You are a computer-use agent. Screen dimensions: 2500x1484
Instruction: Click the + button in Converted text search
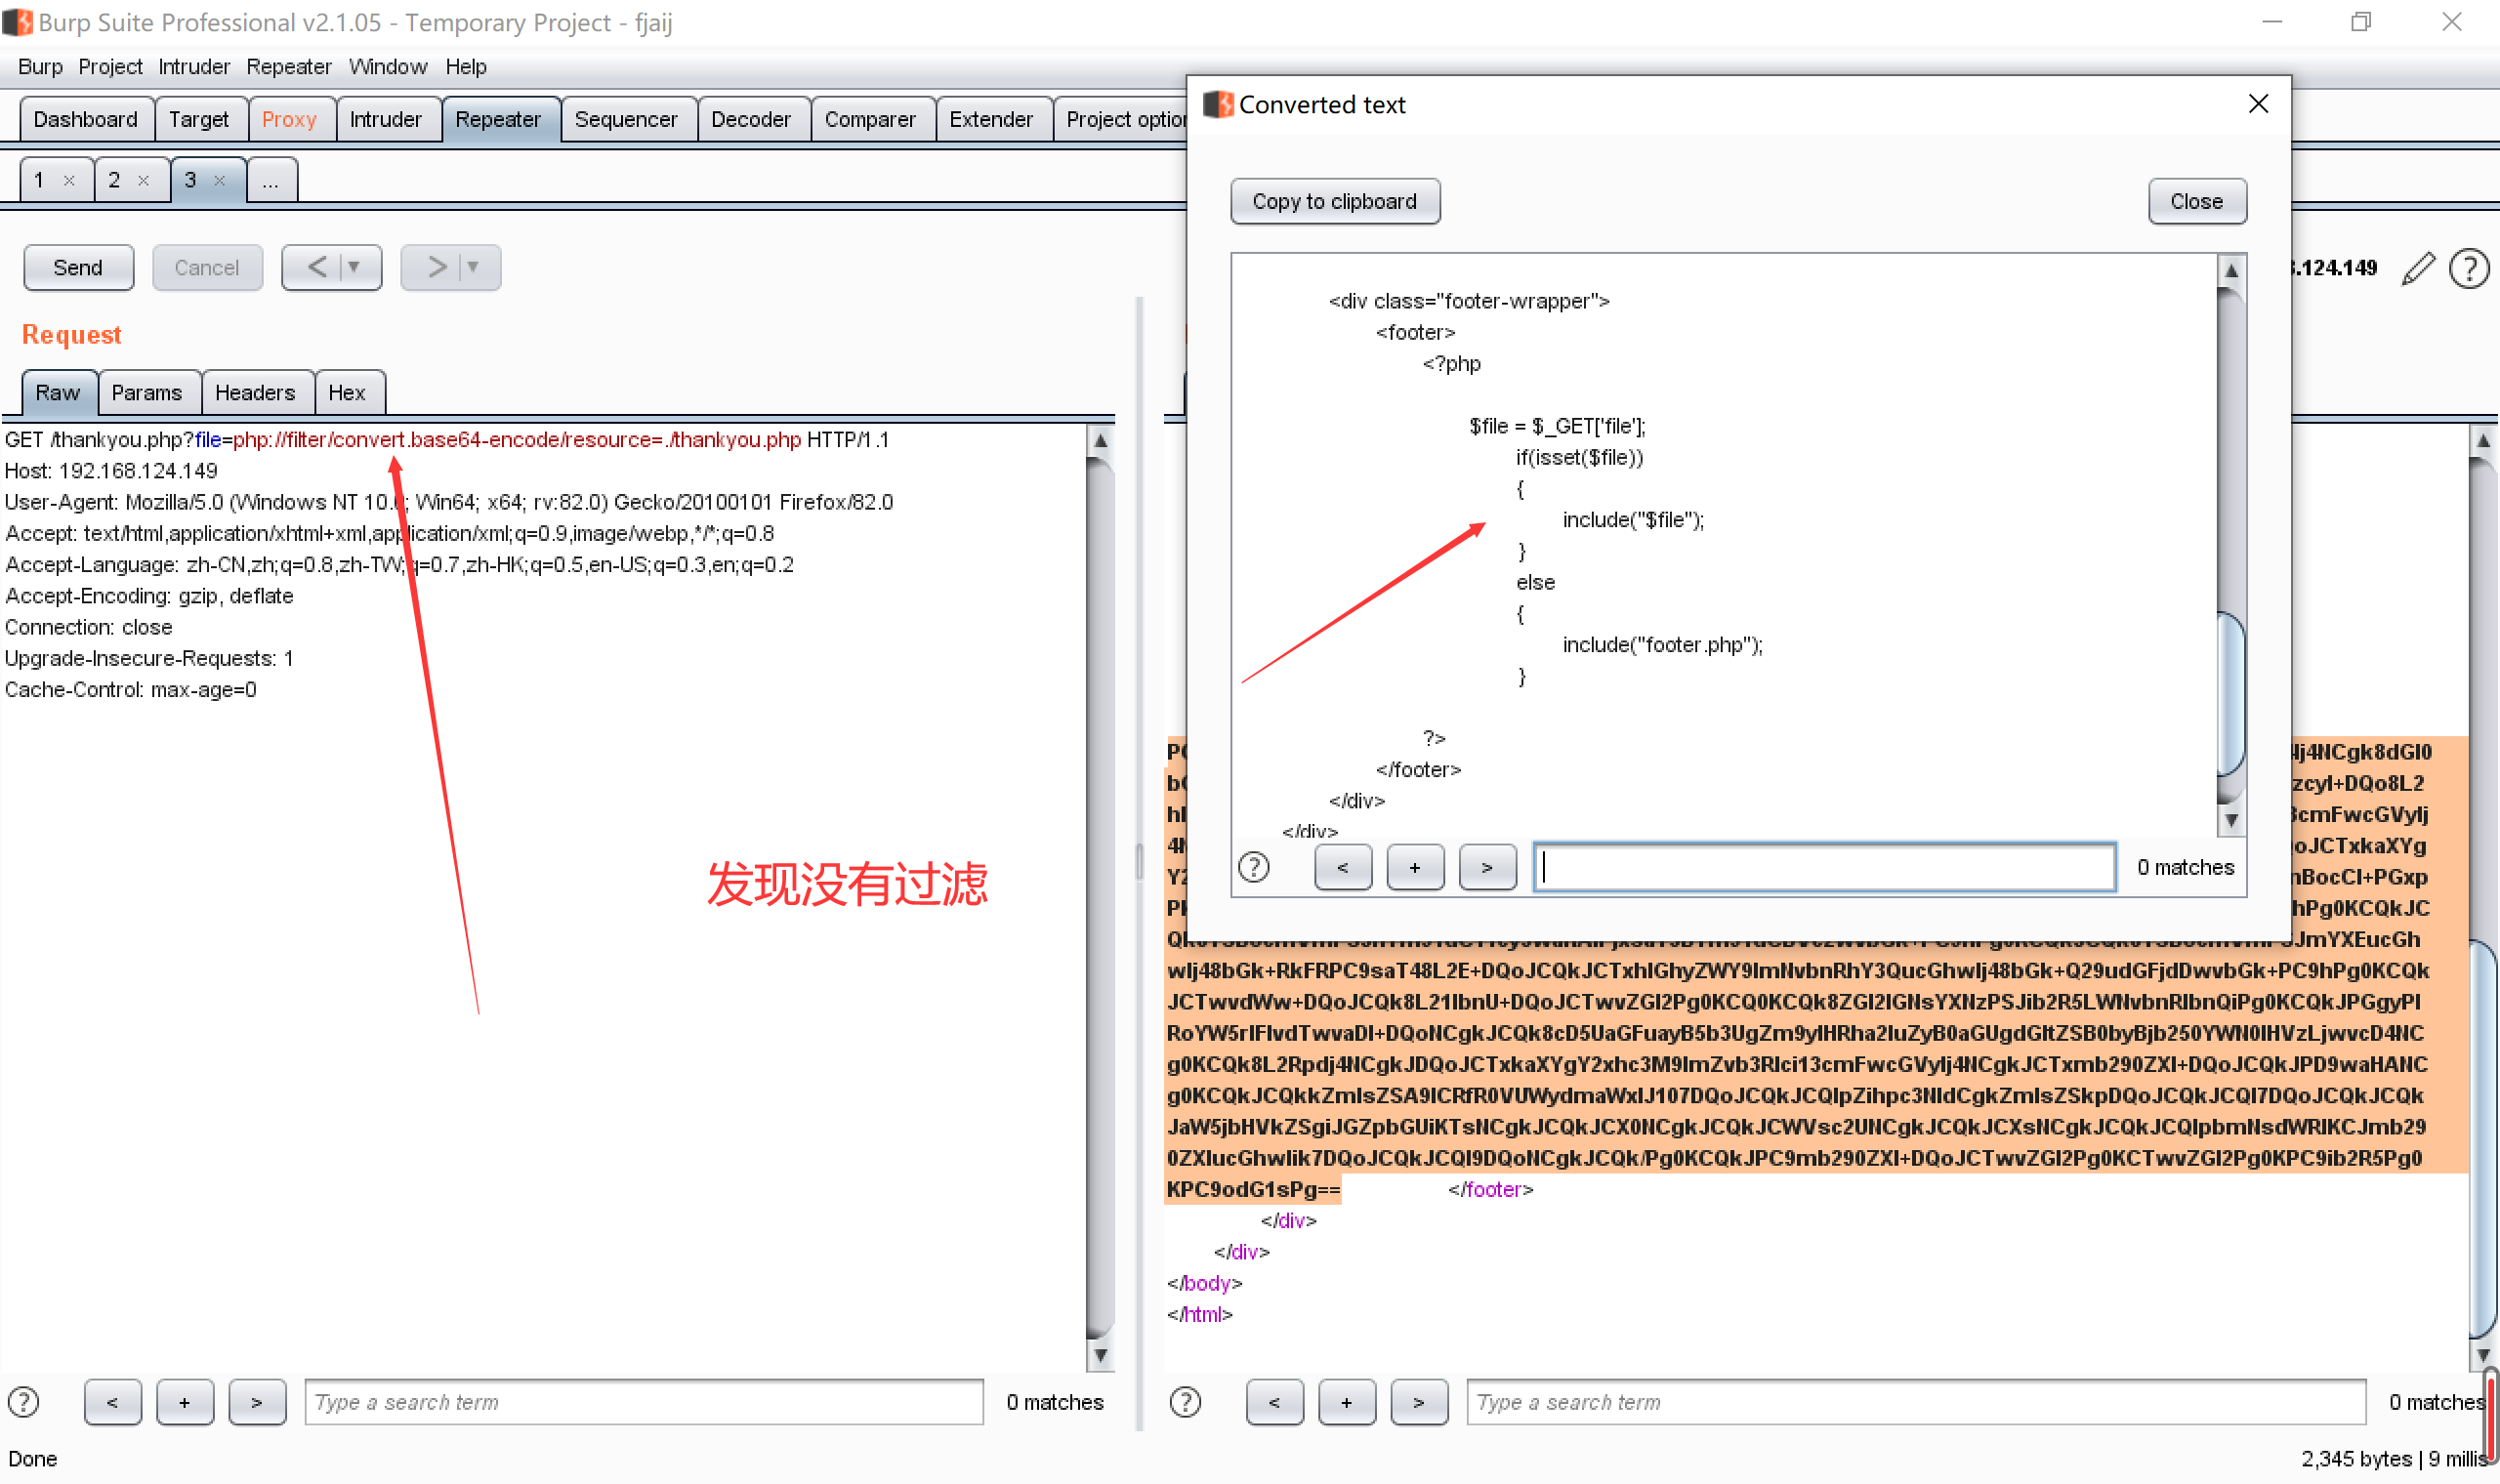pos(1415,867)
